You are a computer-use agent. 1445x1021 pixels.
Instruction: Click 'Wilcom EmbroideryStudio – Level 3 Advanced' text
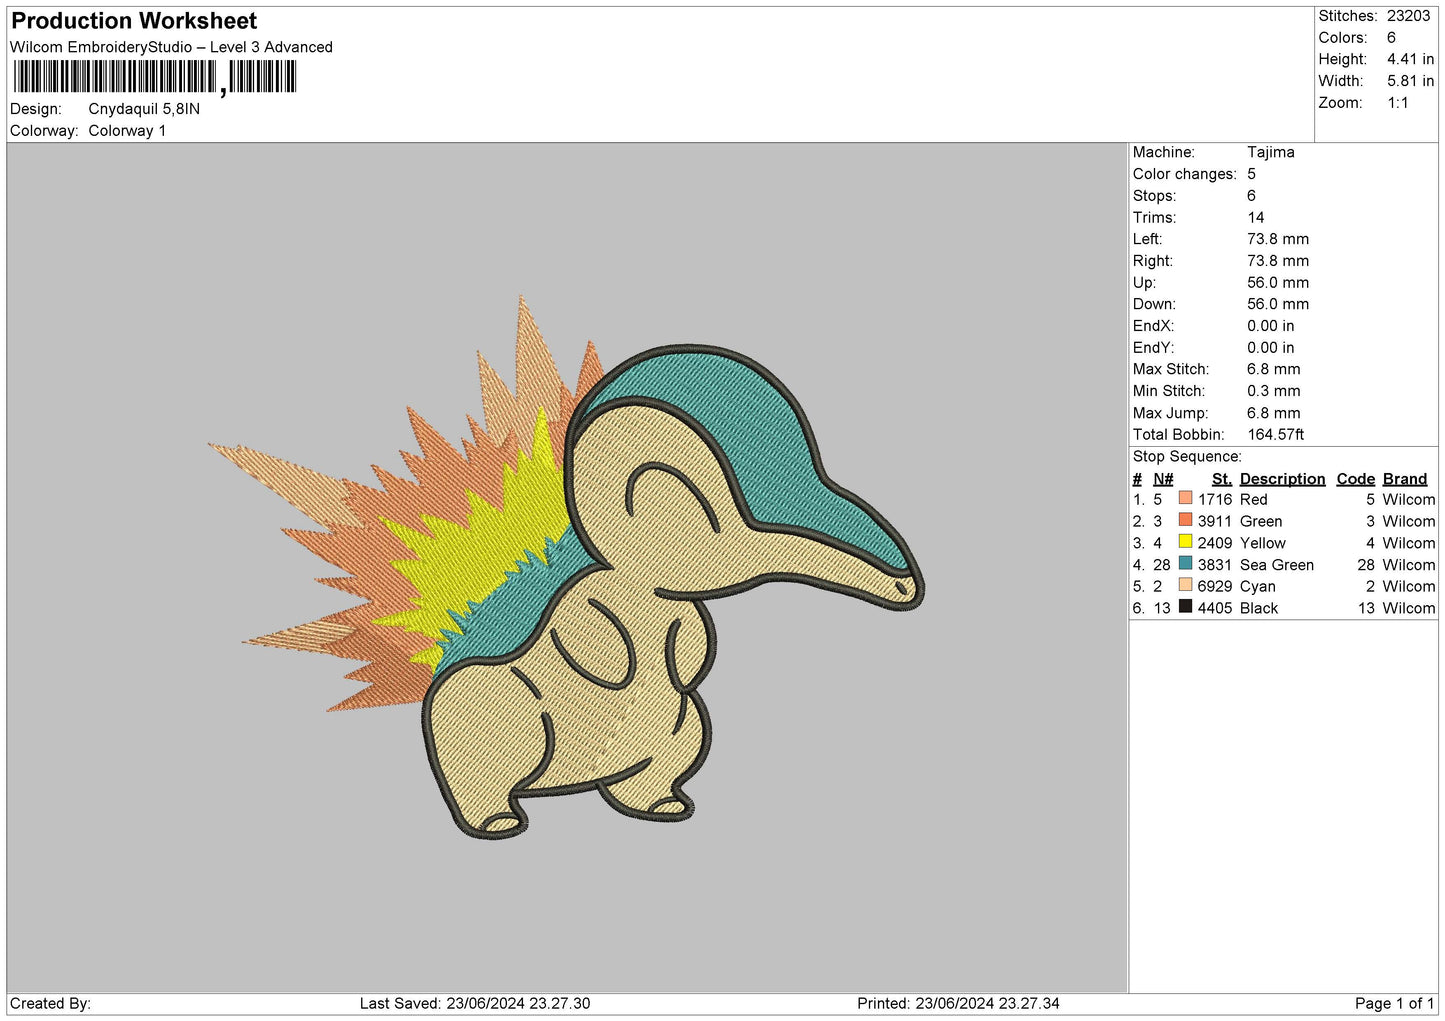pos(171,47)
